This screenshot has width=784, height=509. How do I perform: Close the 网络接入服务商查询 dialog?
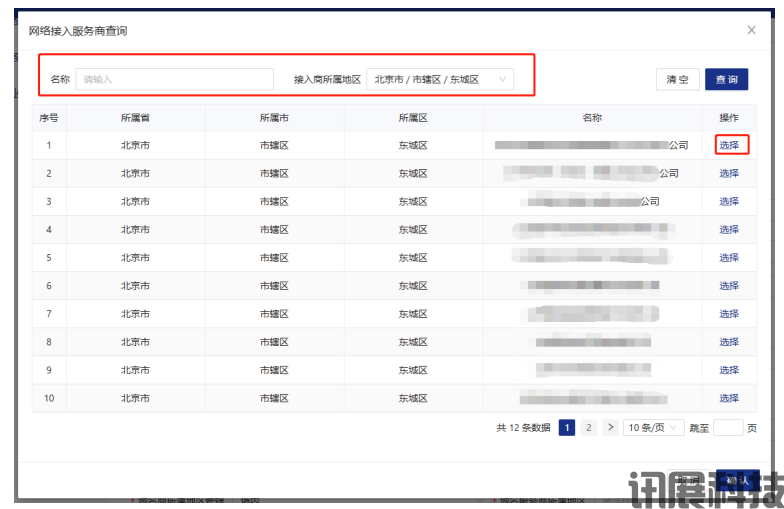click(x=752, y=30)
